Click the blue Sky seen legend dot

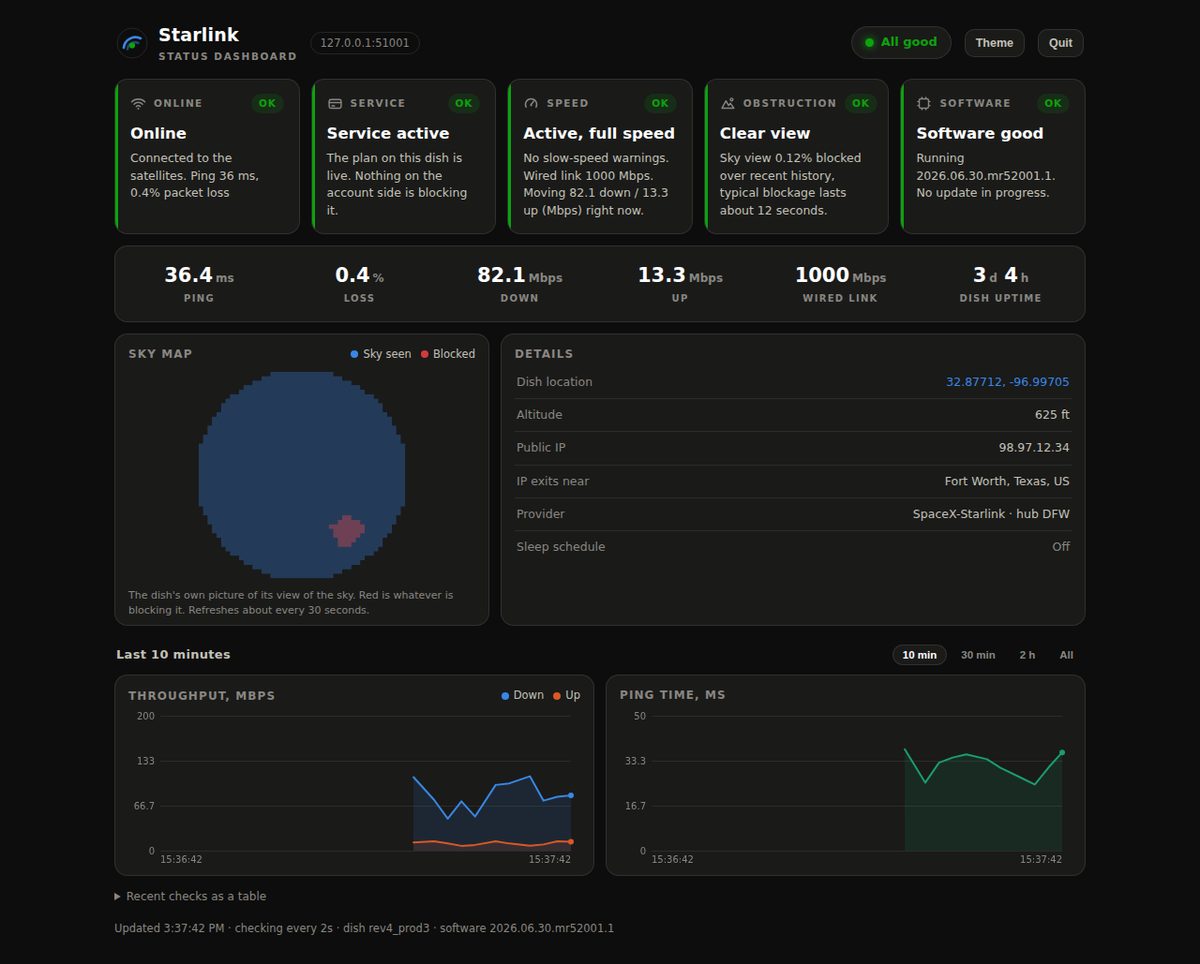click(355, 354)
